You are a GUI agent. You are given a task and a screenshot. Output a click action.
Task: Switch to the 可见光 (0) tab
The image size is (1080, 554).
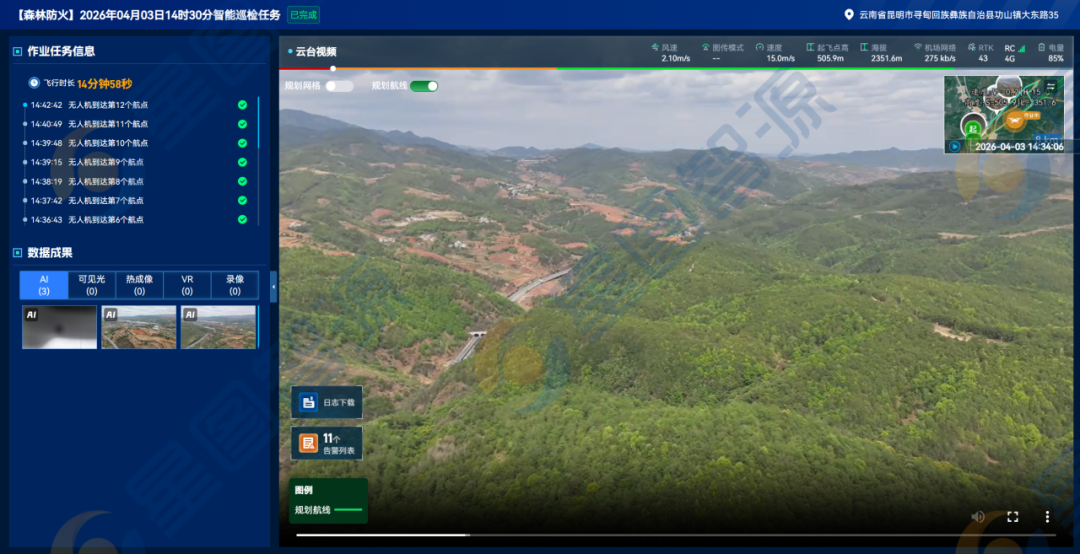pyautogui.click(x=92, y=285)
